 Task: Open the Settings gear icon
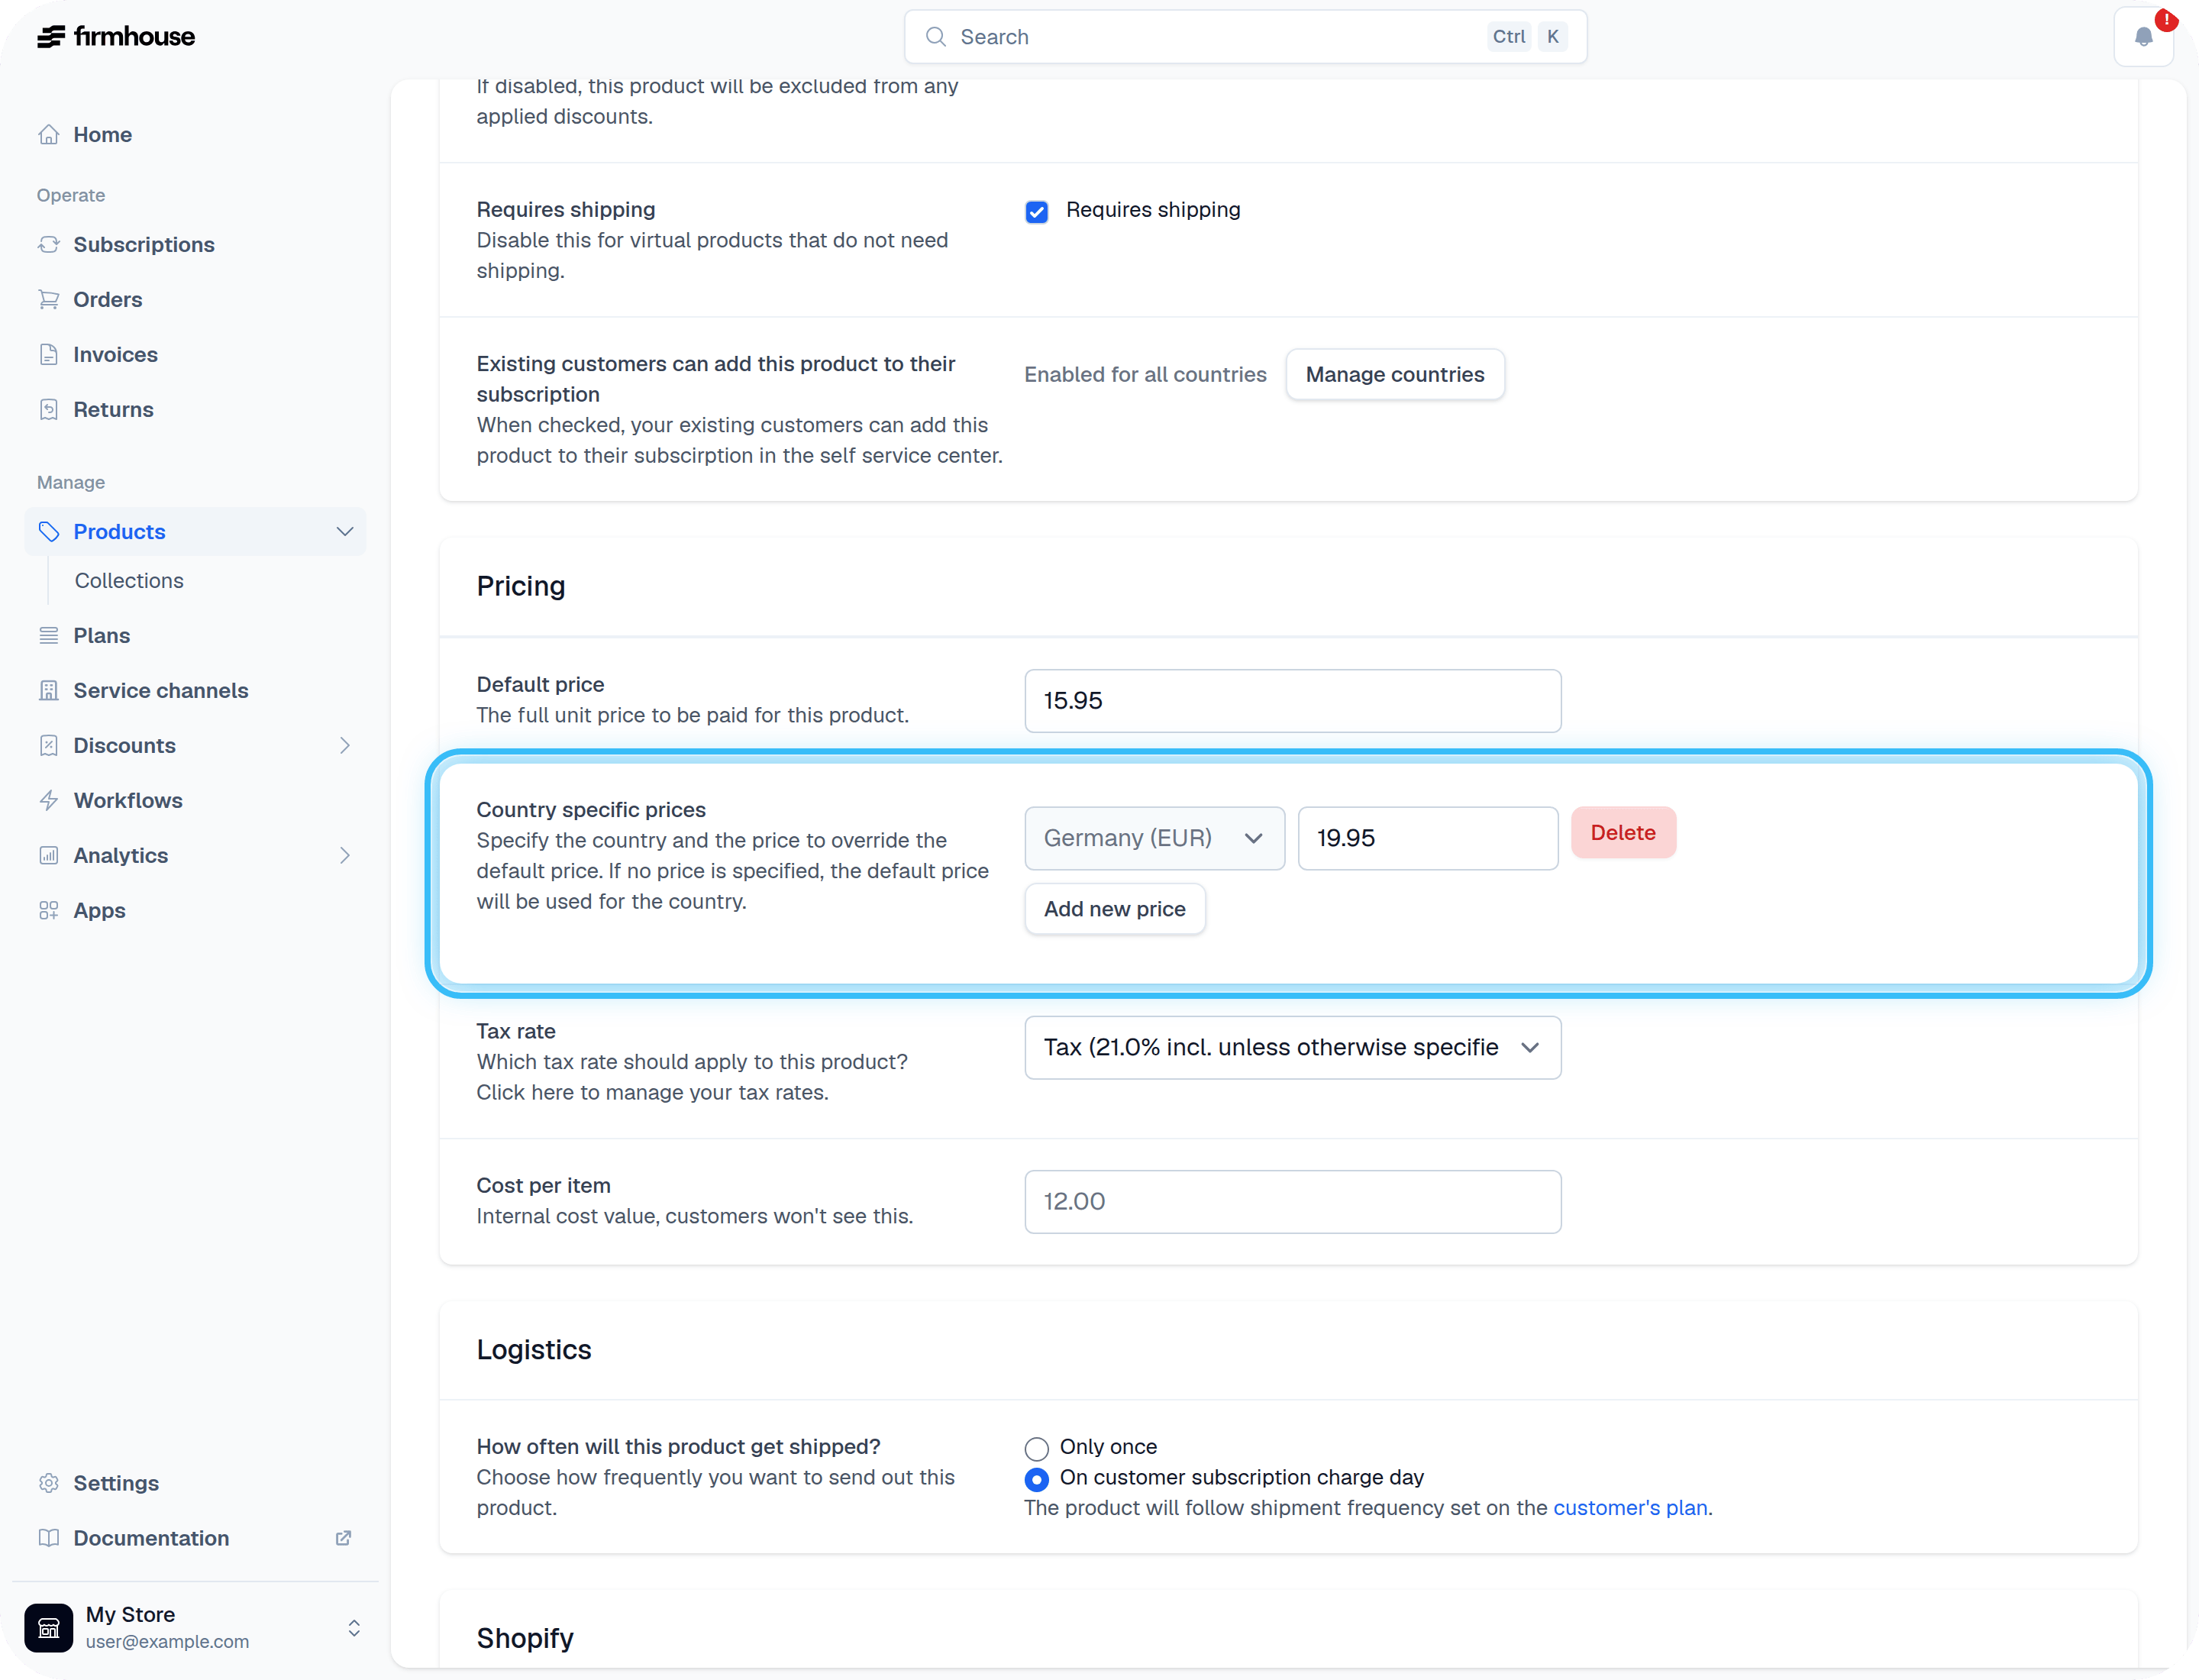click(x=49, y=1484)
